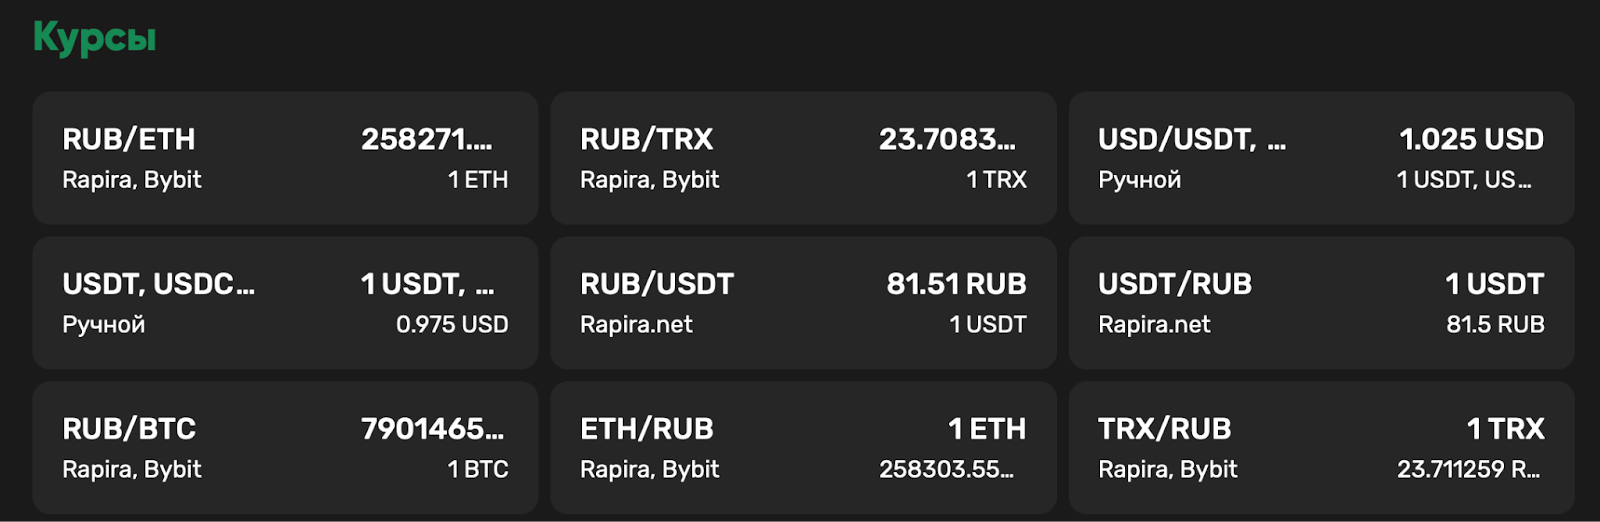Open the RUB/ETH rate card
This screenshot has height=522, width=1600.
pyautogui.click(x=285, y=158)
